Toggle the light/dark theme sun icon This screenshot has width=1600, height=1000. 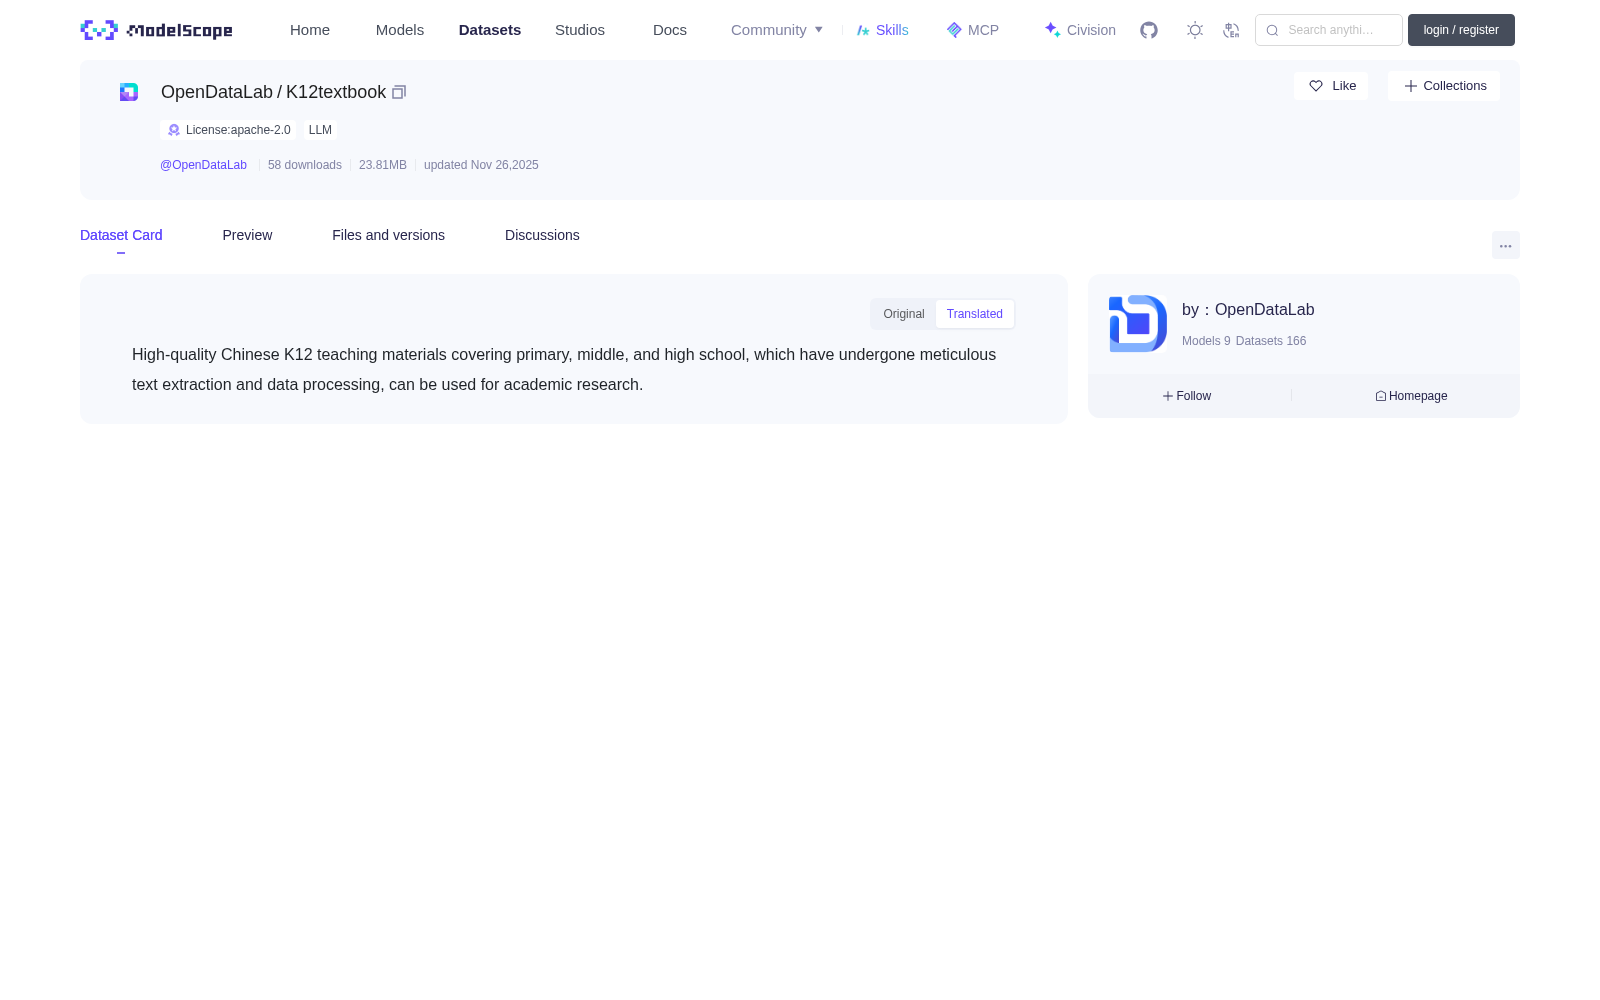(x=1195, y=30)
